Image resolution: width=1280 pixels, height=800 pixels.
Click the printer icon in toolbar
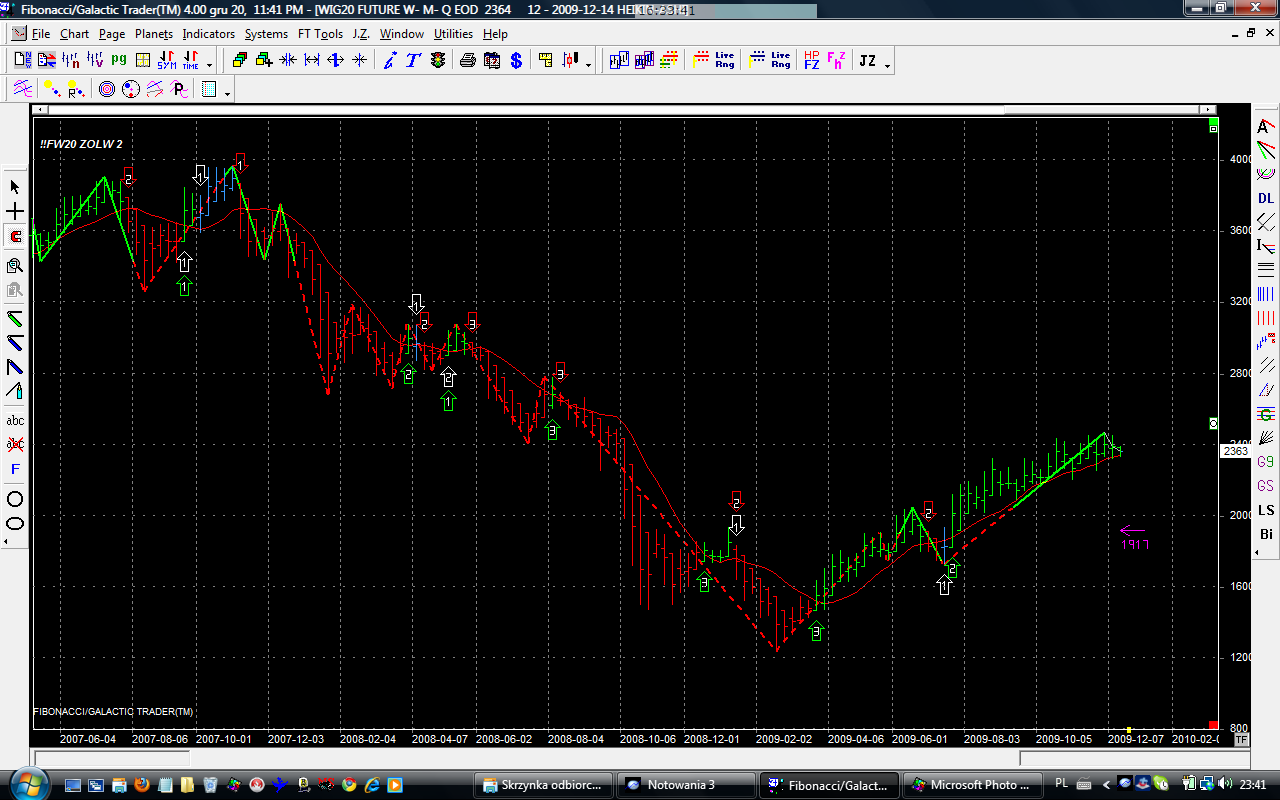[x=467, y=61]
